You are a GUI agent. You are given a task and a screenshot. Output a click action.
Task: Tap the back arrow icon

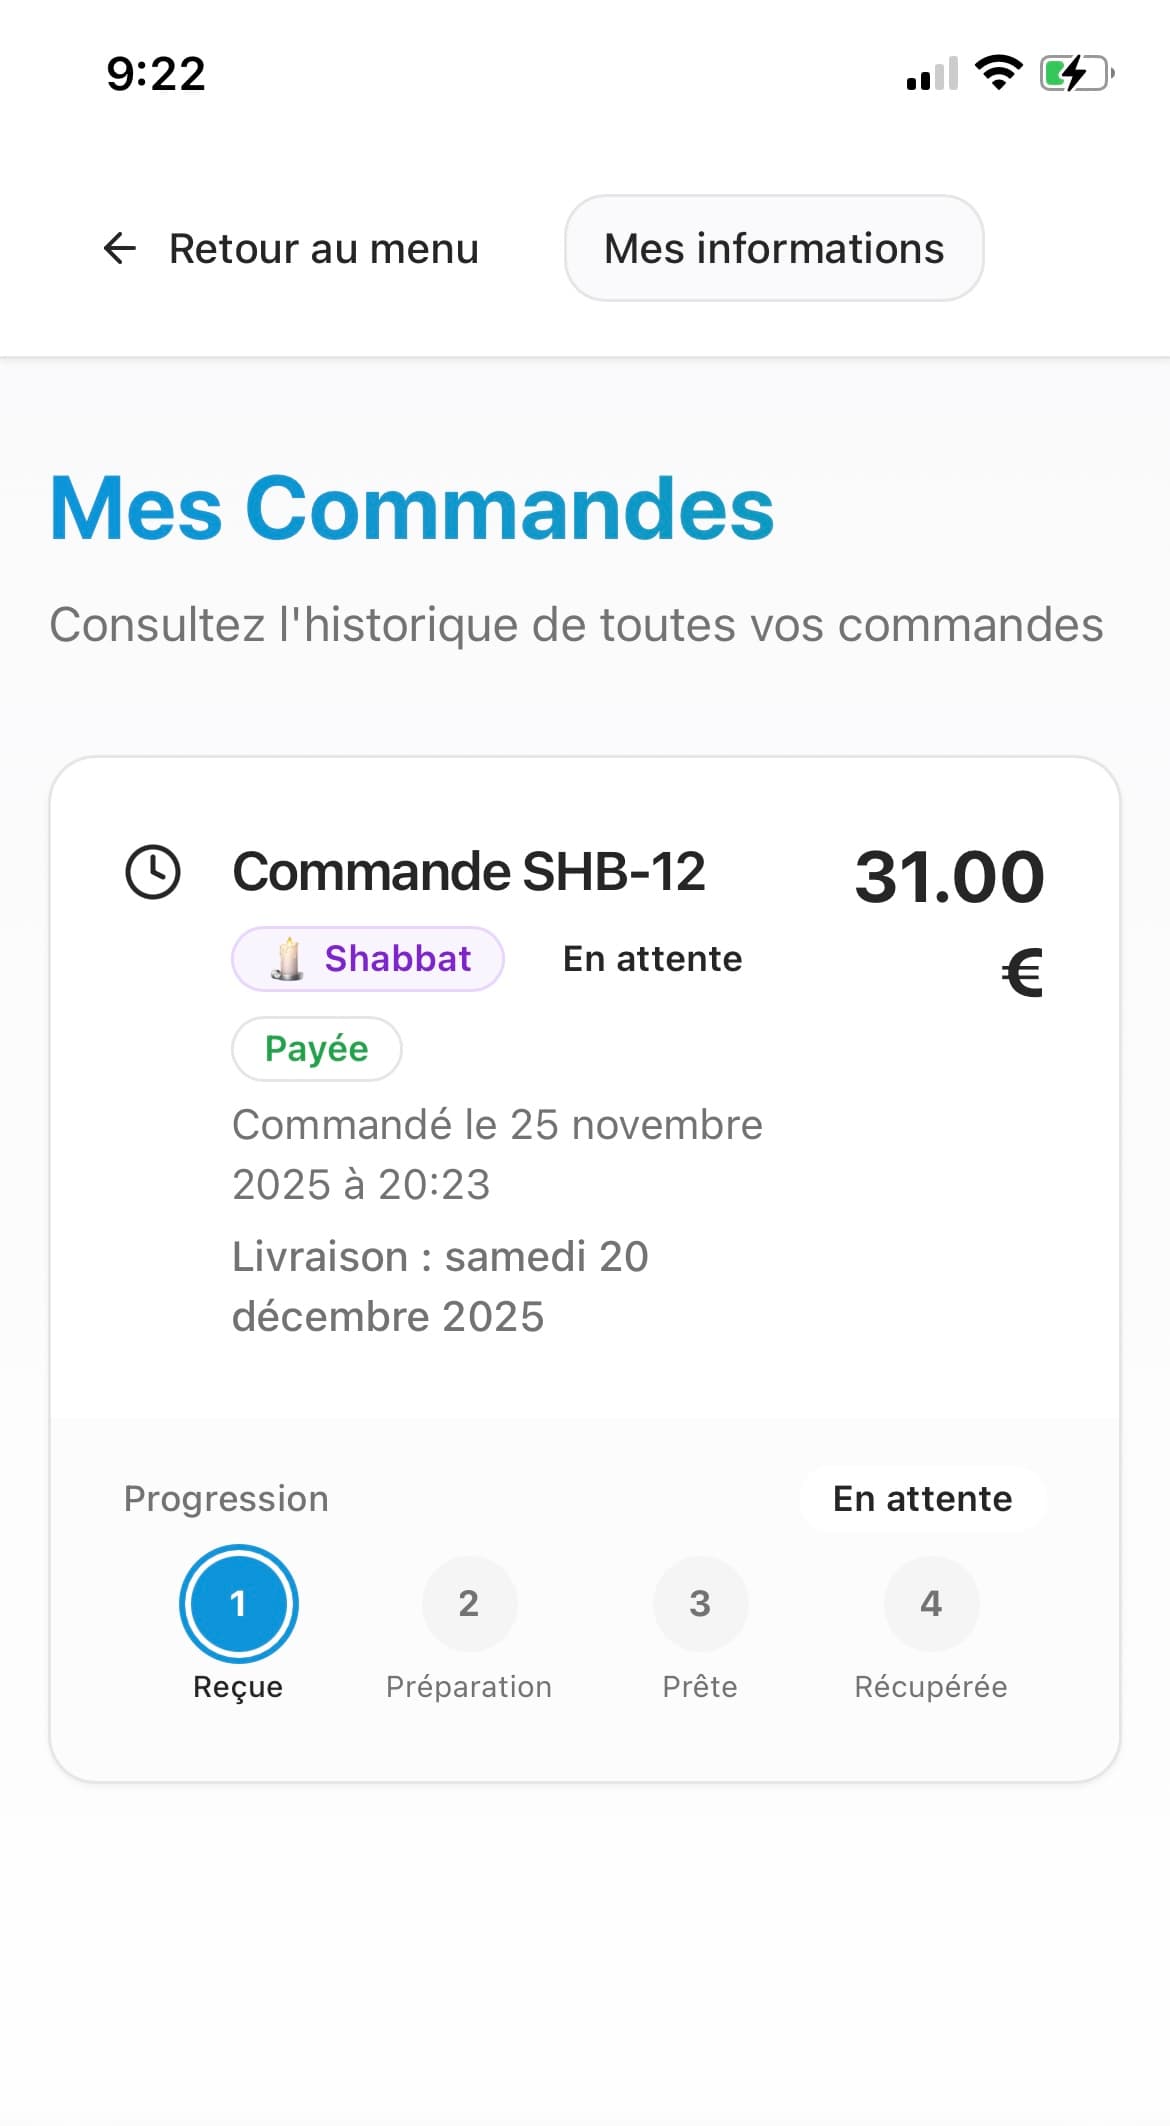[x=120, y=248]
